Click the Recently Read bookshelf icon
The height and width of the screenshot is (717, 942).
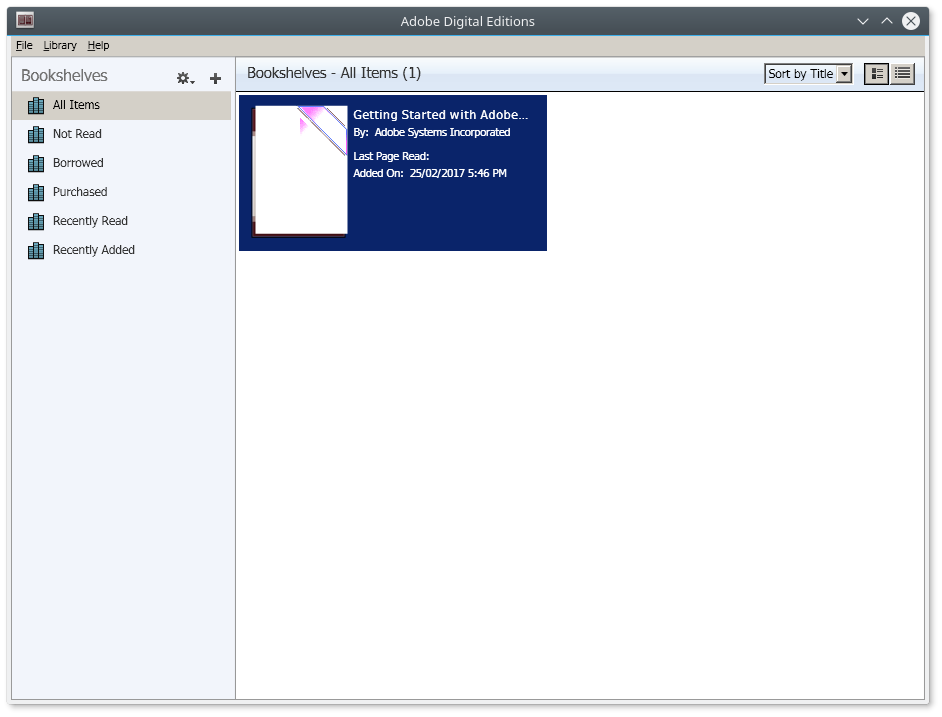coord(37,222)
